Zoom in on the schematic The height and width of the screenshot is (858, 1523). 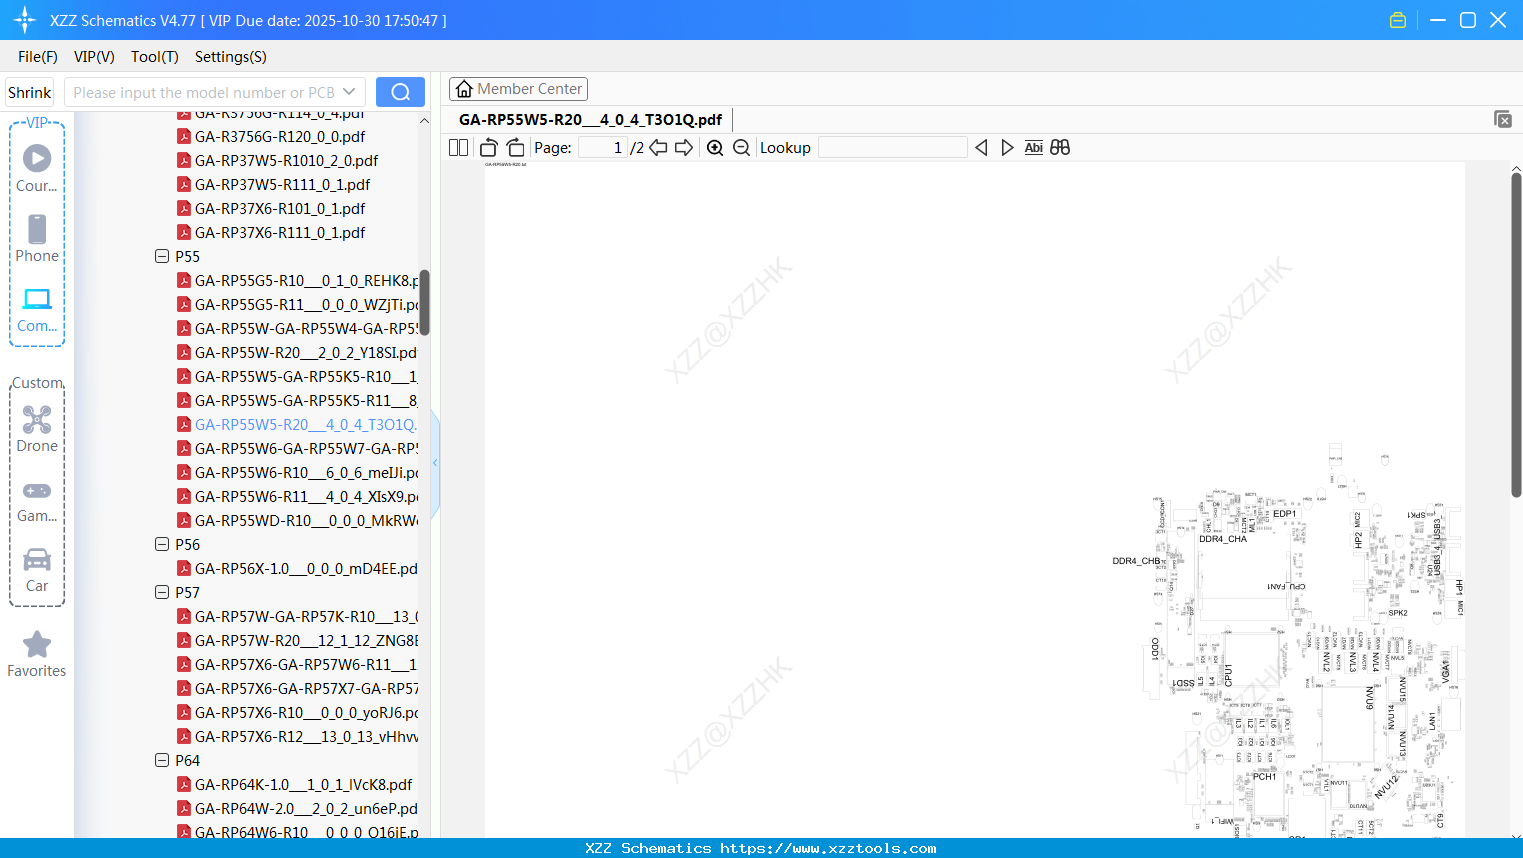click(715, 148)
